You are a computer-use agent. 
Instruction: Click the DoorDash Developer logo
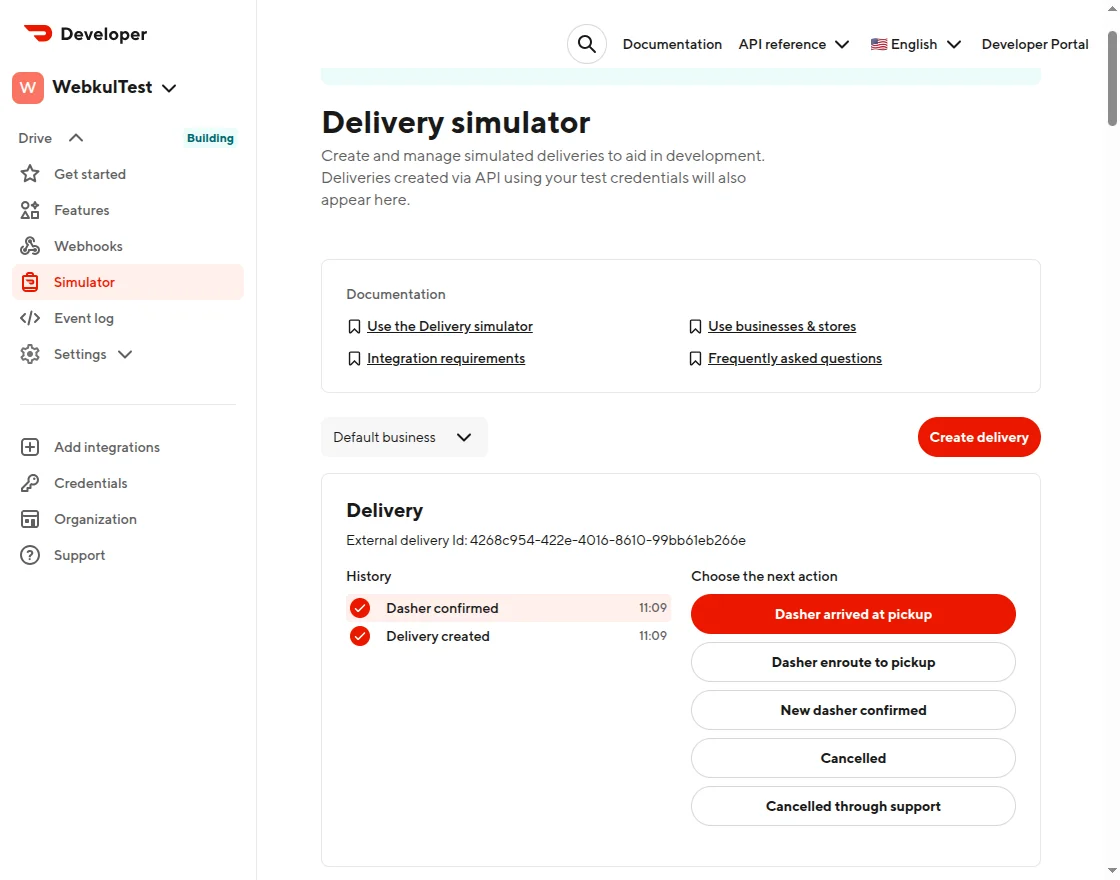[x=86, y=34]
